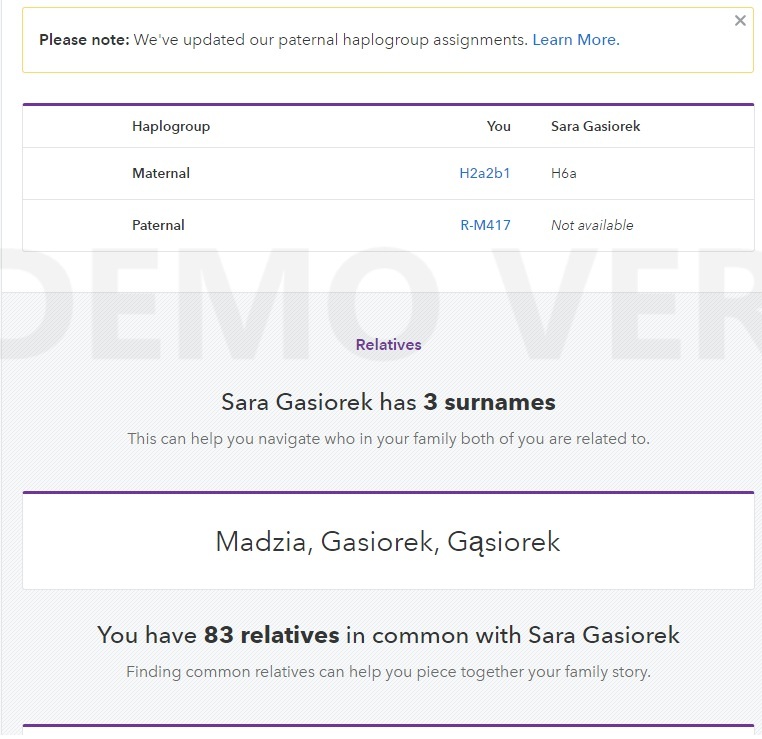
Task: Click the Not available paternal value
Action: 592,225
